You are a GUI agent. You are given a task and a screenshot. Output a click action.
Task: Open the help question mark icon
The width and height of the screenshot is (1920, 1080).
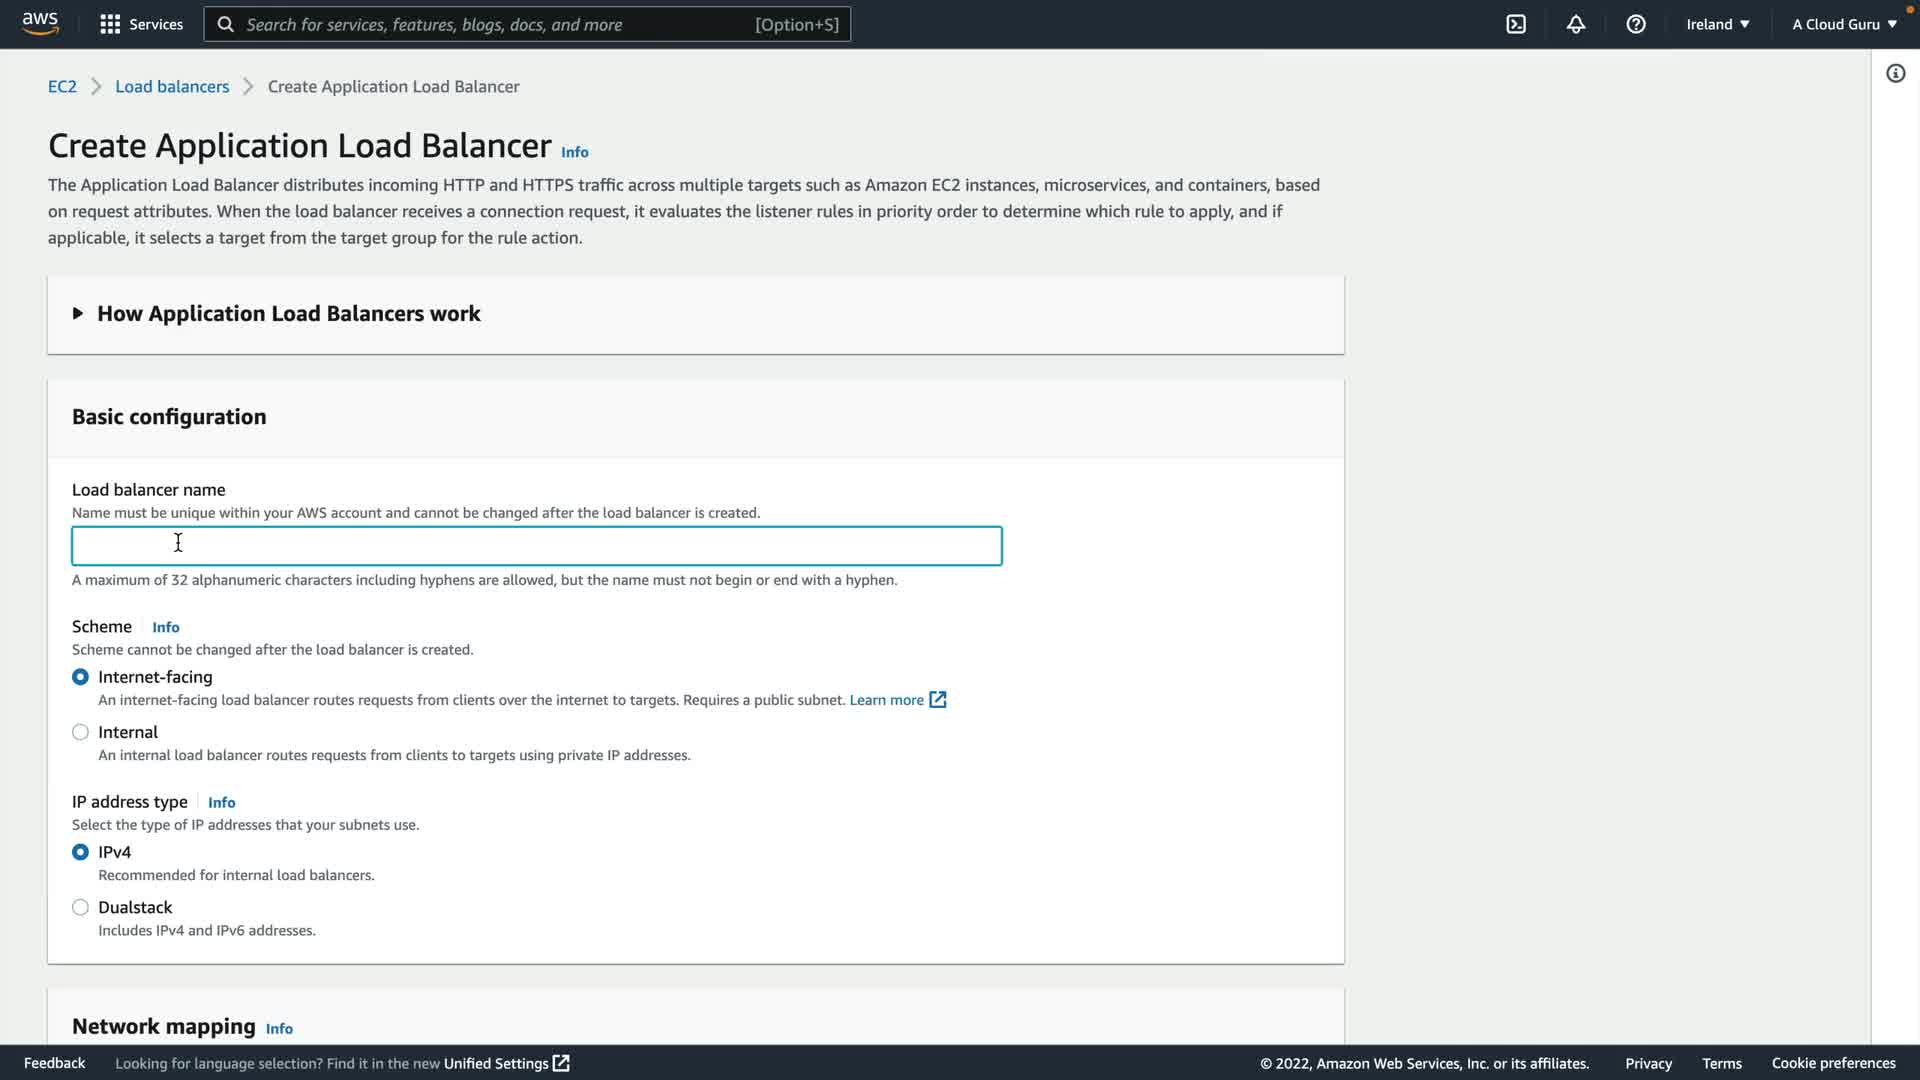point(1636,24)
